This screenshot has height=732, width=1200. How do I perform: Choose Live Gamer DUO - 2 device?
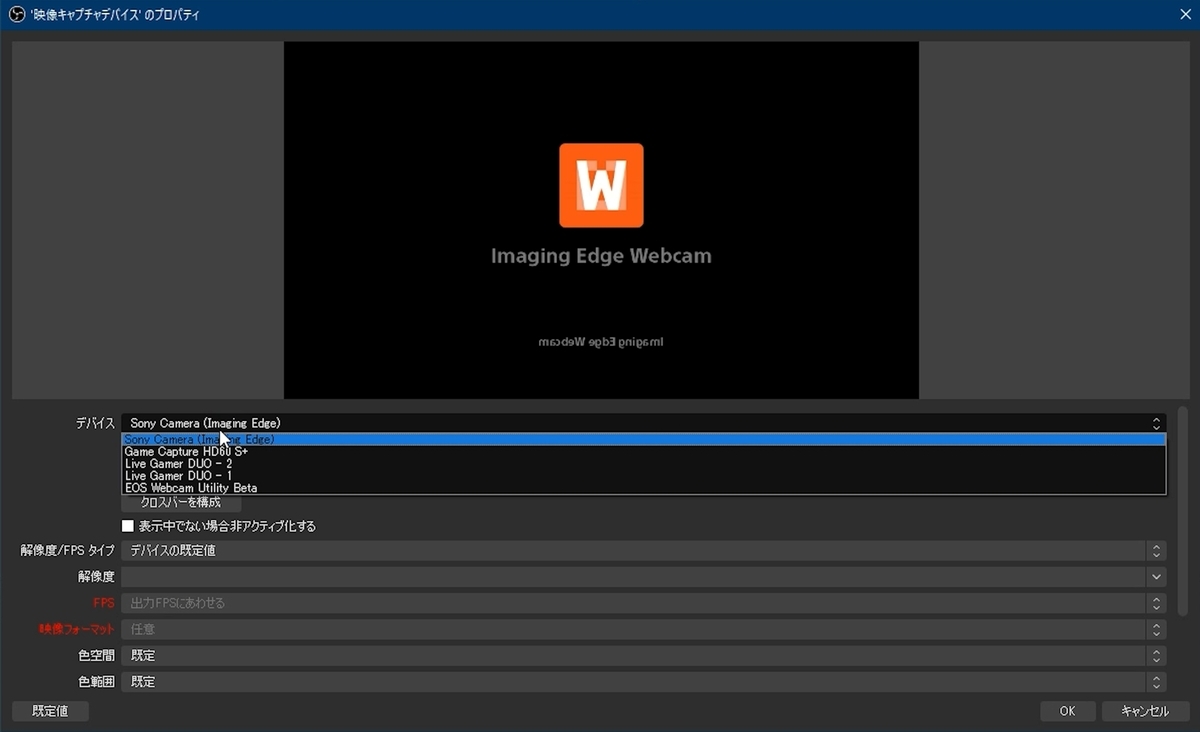[x=644, y=464]
